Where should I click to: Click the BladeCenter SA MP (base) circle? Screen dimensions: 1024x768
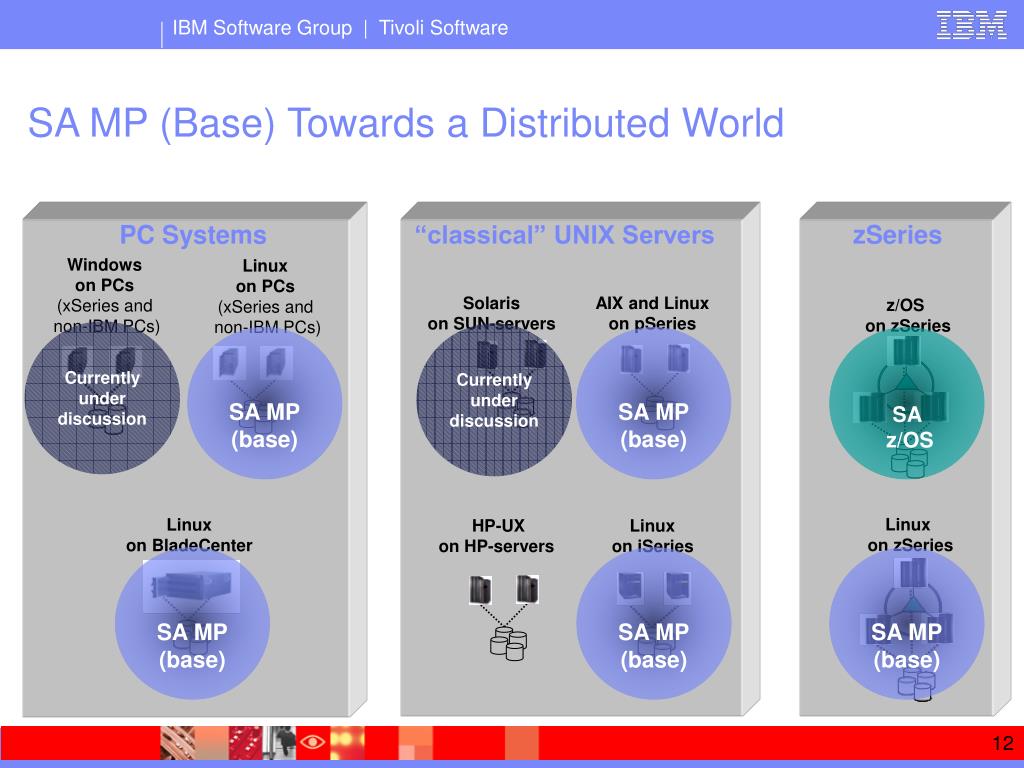pos(192,624)
